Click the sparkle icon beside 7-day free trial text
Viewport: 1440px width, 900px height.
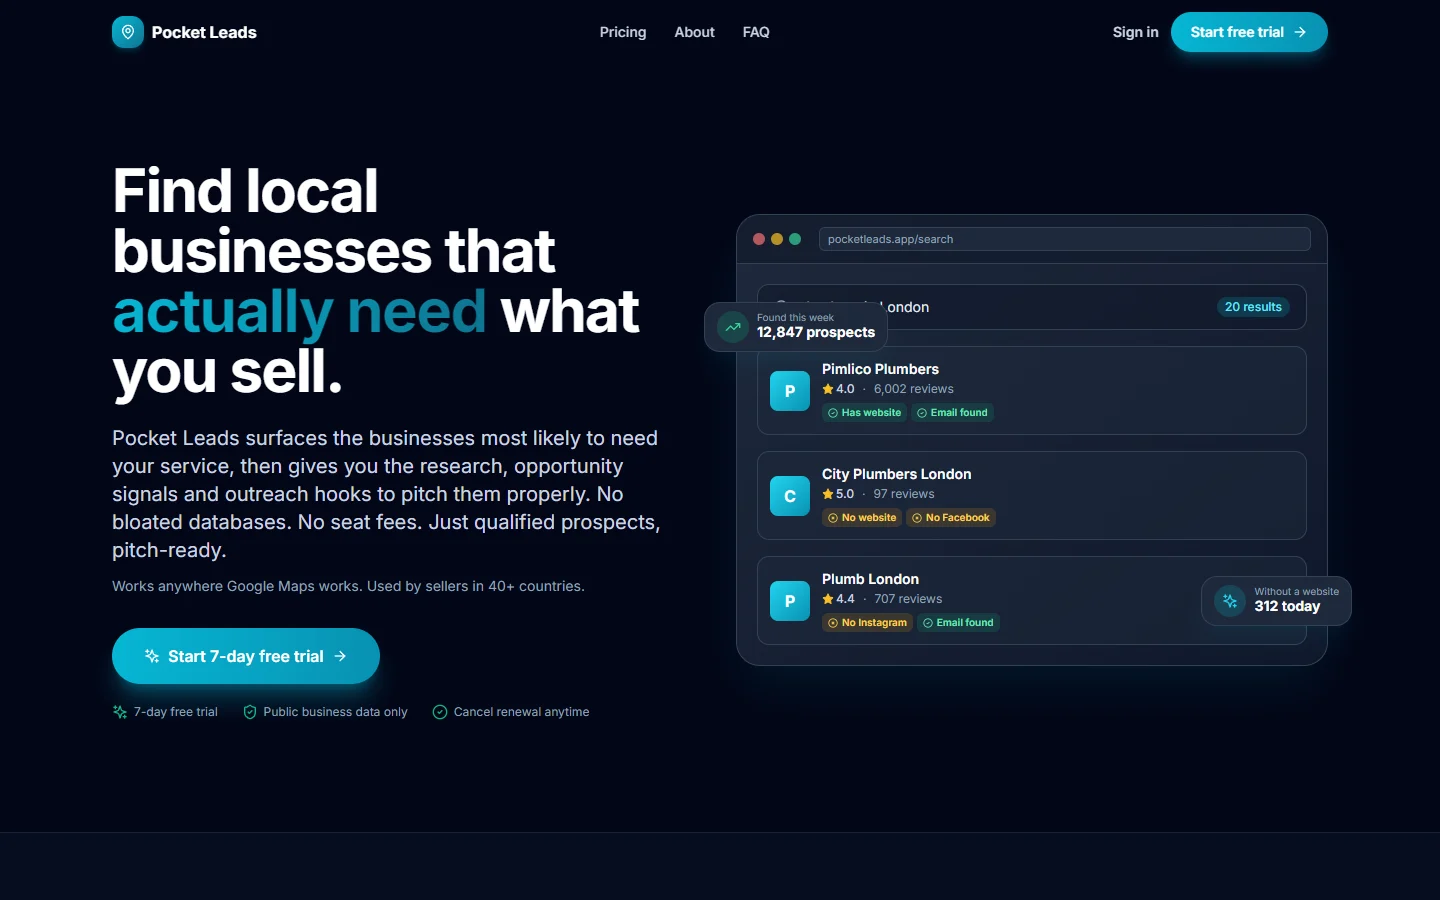120,712
